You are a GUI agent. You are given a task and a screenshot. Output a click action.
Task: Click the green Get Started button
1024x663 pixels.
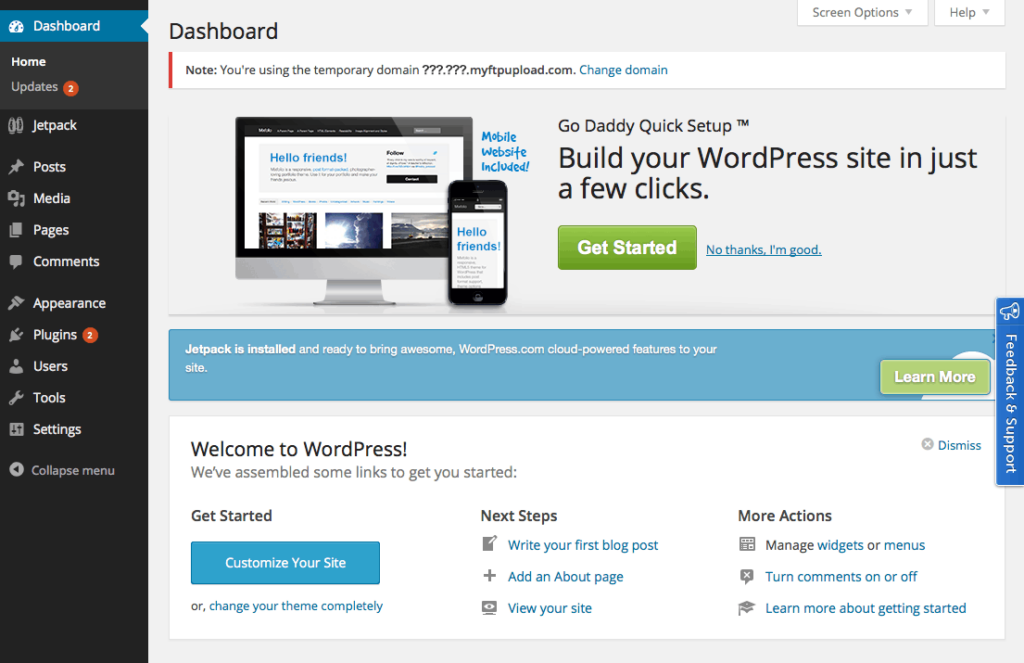pos(627,248)
